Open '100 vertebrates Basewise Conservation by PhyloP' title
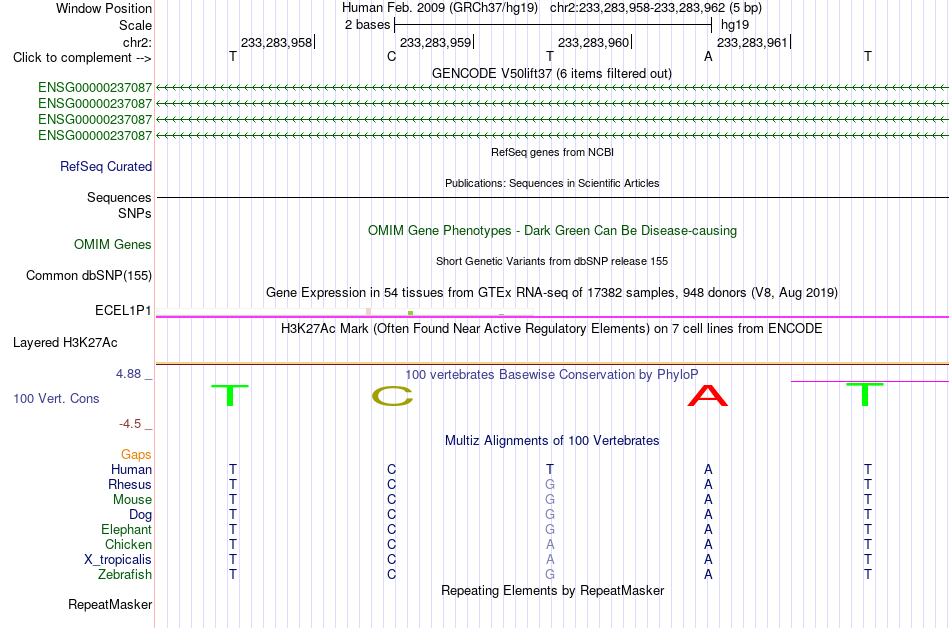This screenshot has height=628, width=950. pos(552,375)
